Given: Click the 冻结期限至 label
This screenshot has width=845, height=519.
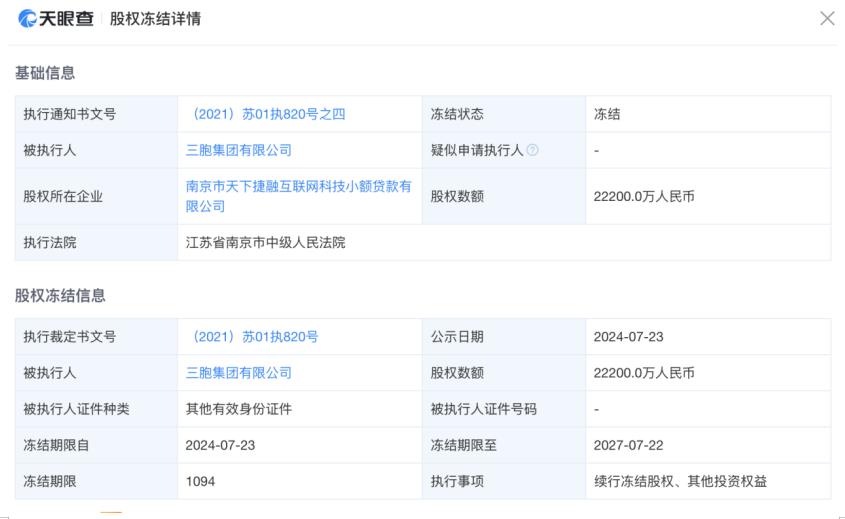Looking at the screenshot, I should click(463, 445).
